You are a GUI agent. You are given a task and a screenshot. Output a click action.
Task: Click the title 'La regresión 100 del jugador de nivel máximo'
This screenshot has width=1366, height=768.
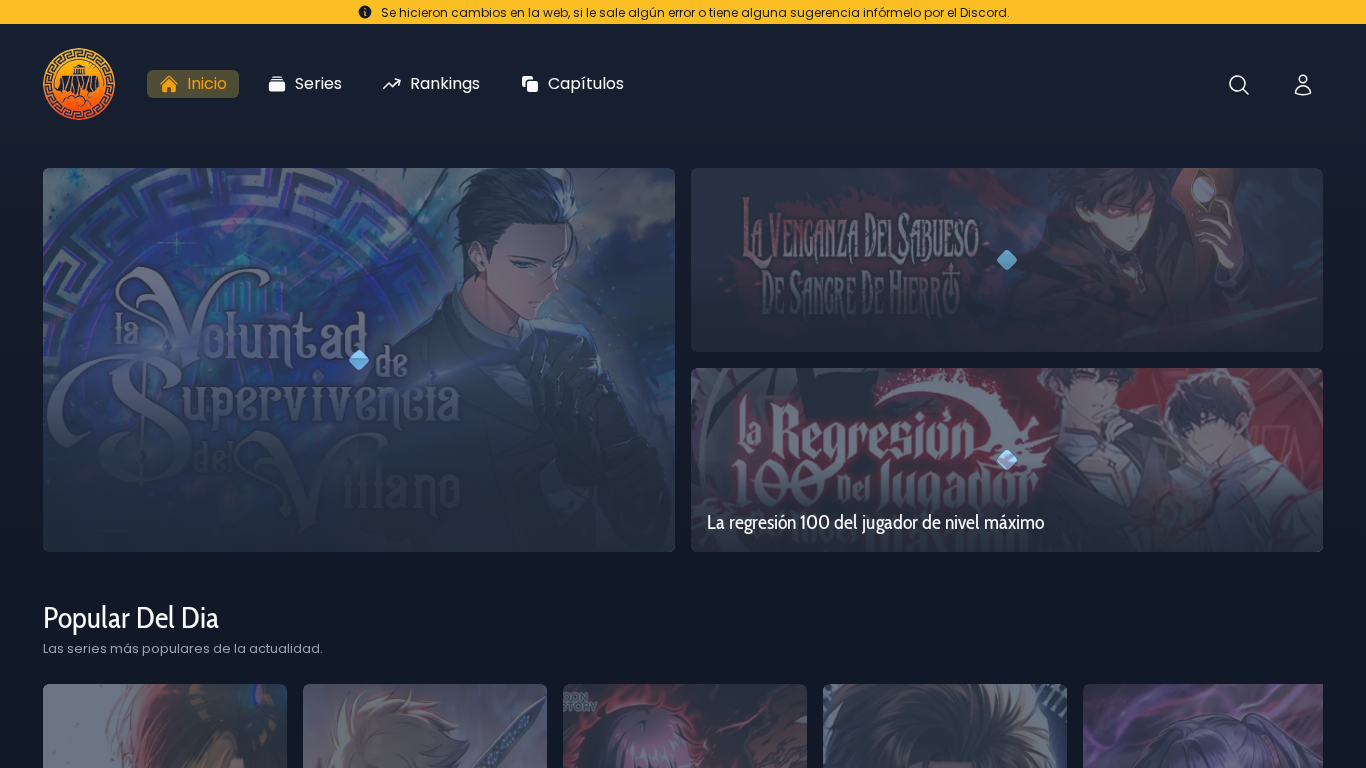coord(875,523)
